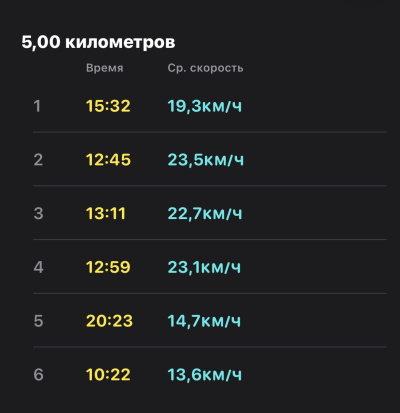Click the speed 23,5км/ч
400x413 pixels.
click(206, 160)
